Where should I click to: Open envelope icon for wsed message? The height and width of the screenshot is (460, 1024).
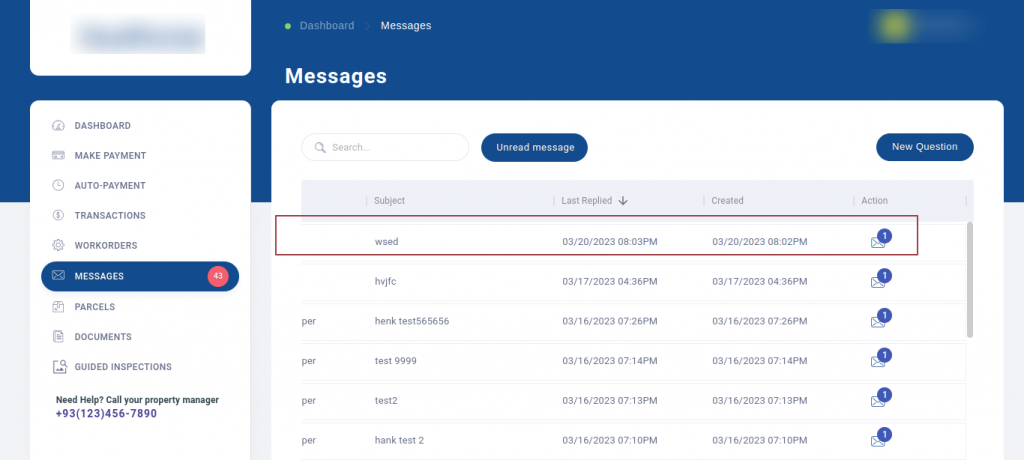pos(878,242)
